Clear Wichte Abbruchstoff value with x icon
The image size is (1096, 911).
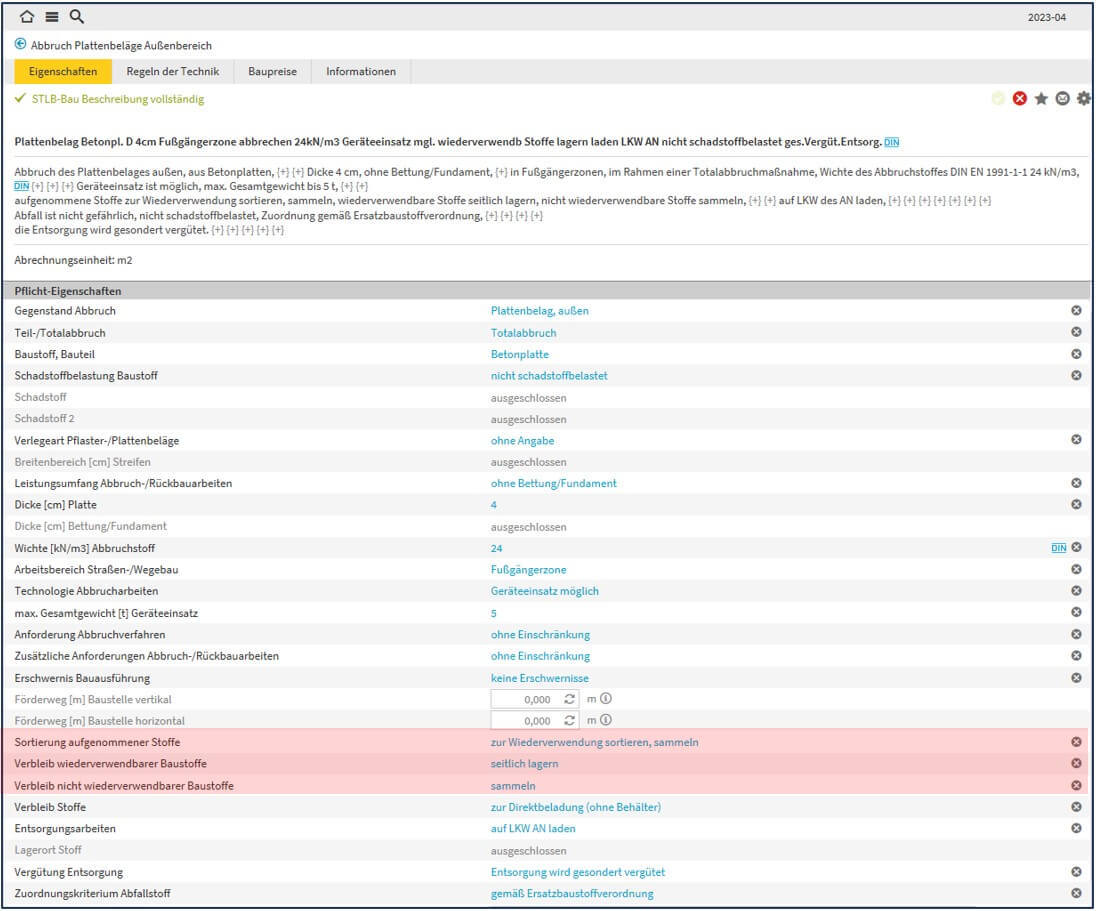1076,547
